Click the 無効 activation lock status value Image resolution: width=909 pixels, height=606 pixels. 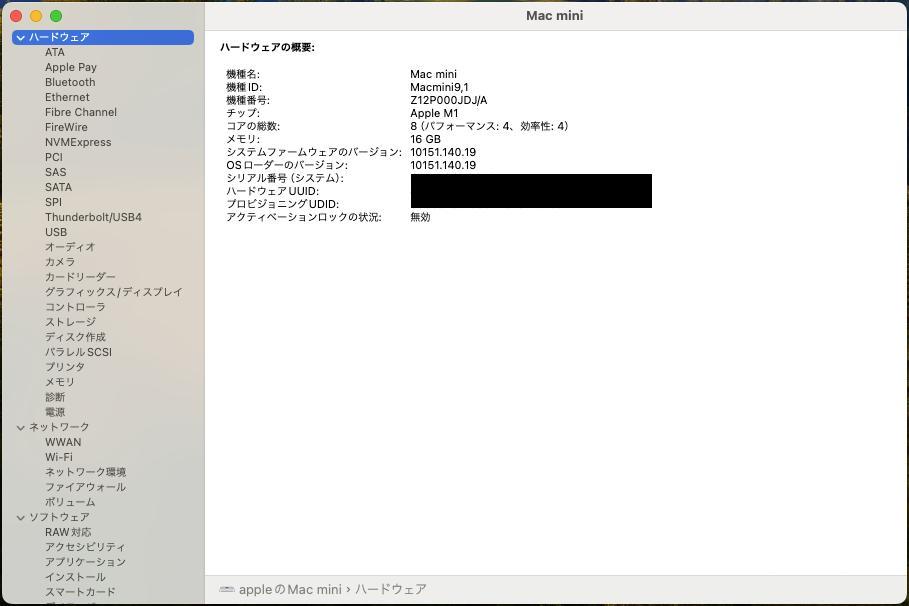pos(420,217)
